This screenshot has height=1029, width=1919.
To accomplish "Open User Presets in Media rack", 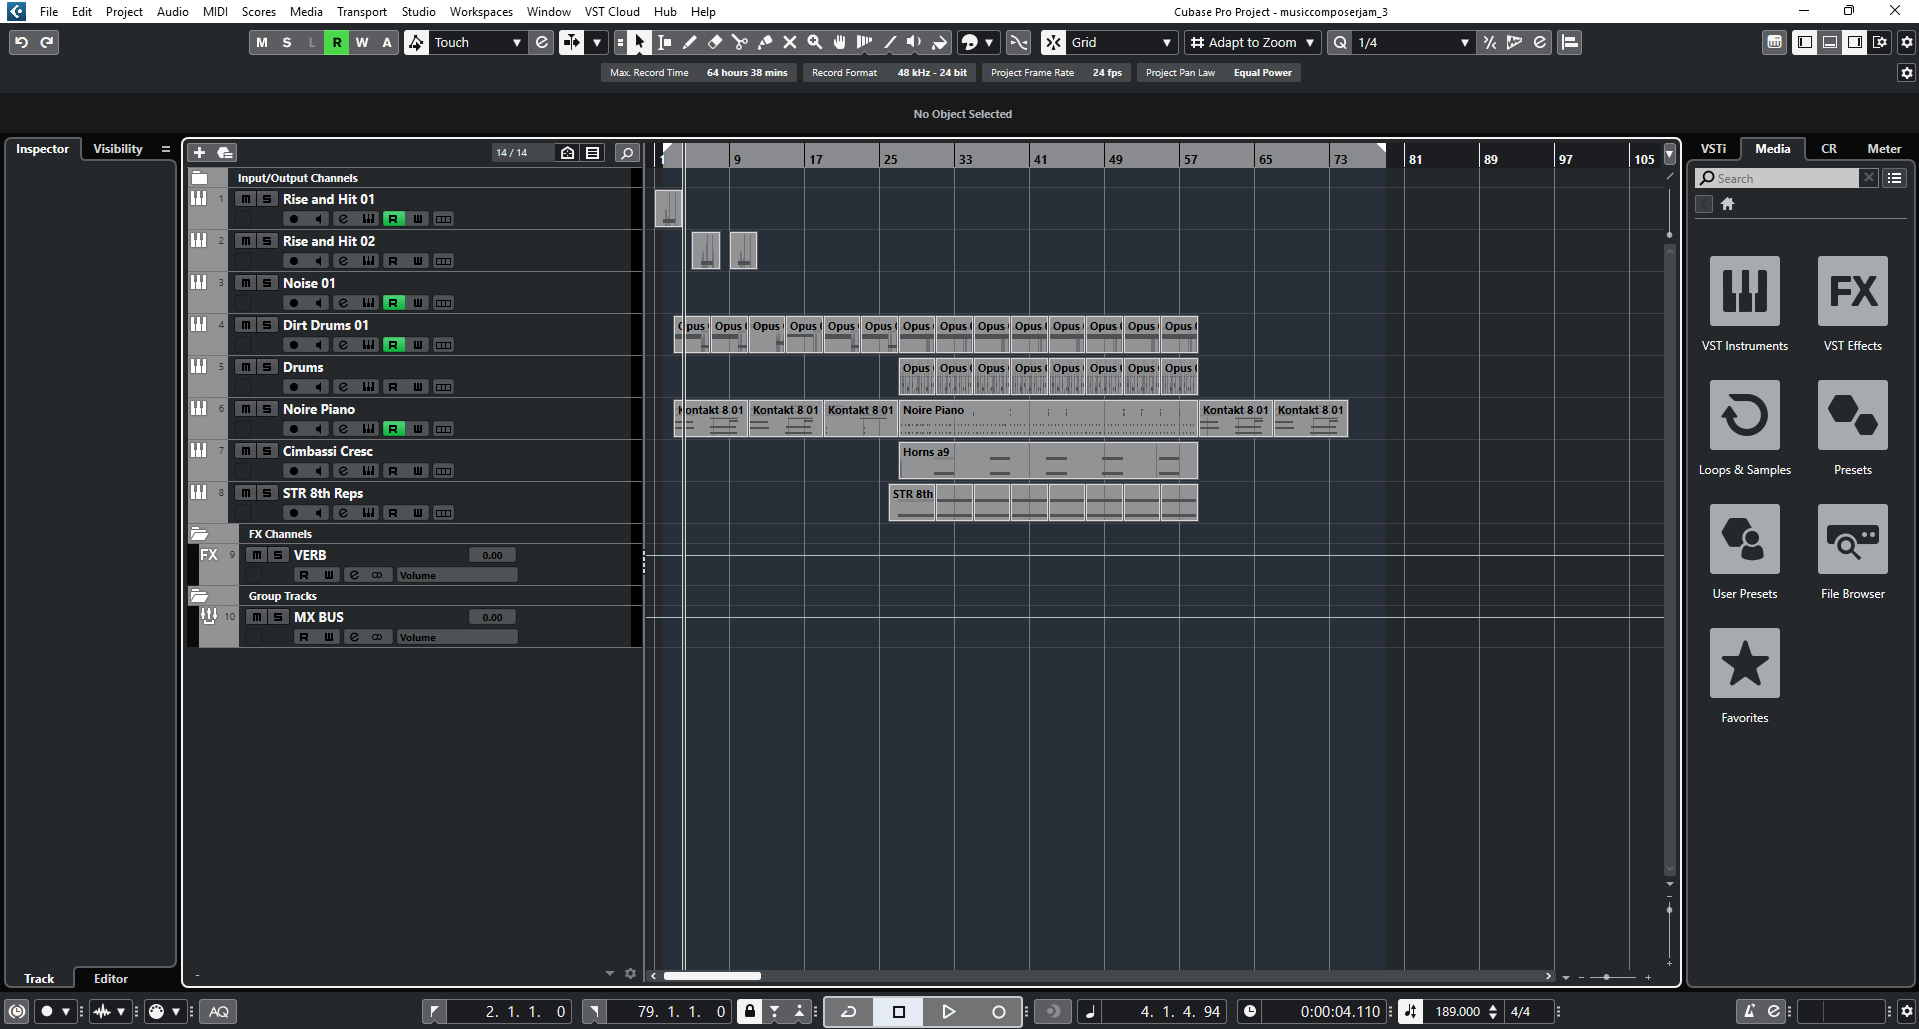I will click(1744, 539).
